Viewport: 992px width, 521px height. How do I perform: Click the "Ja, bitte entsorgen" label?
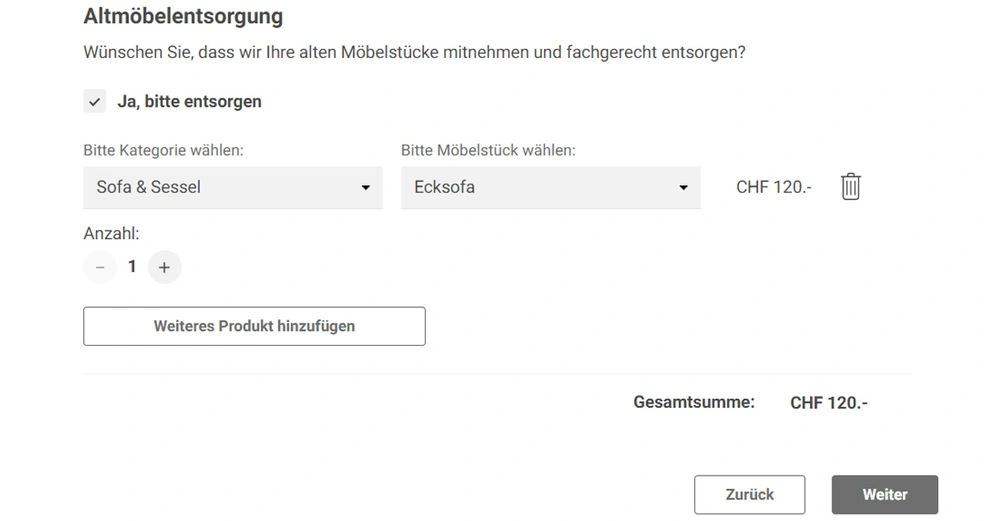(189, 101)
